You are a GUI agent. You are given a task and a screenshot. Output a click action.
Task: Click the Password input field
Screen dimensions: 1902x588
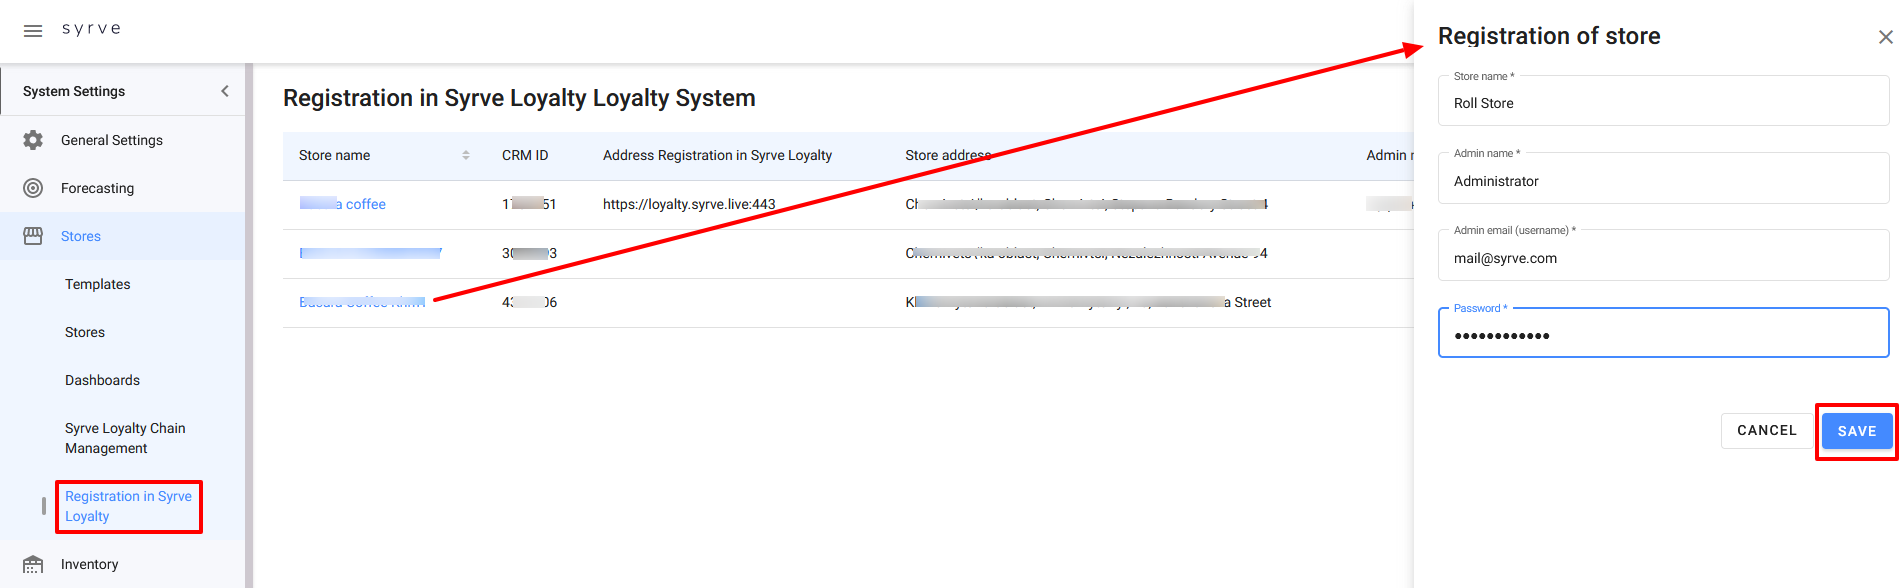pyautogui.click(x=1662, y=335)
